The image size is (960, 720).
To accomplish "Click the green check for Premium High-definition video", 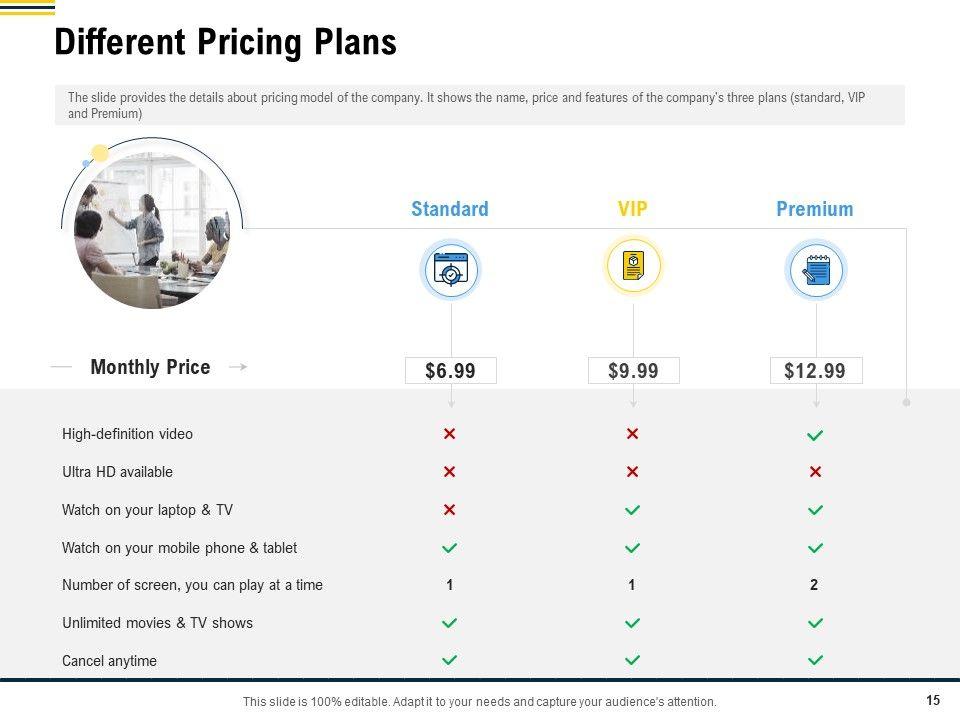I will (815, 435).
